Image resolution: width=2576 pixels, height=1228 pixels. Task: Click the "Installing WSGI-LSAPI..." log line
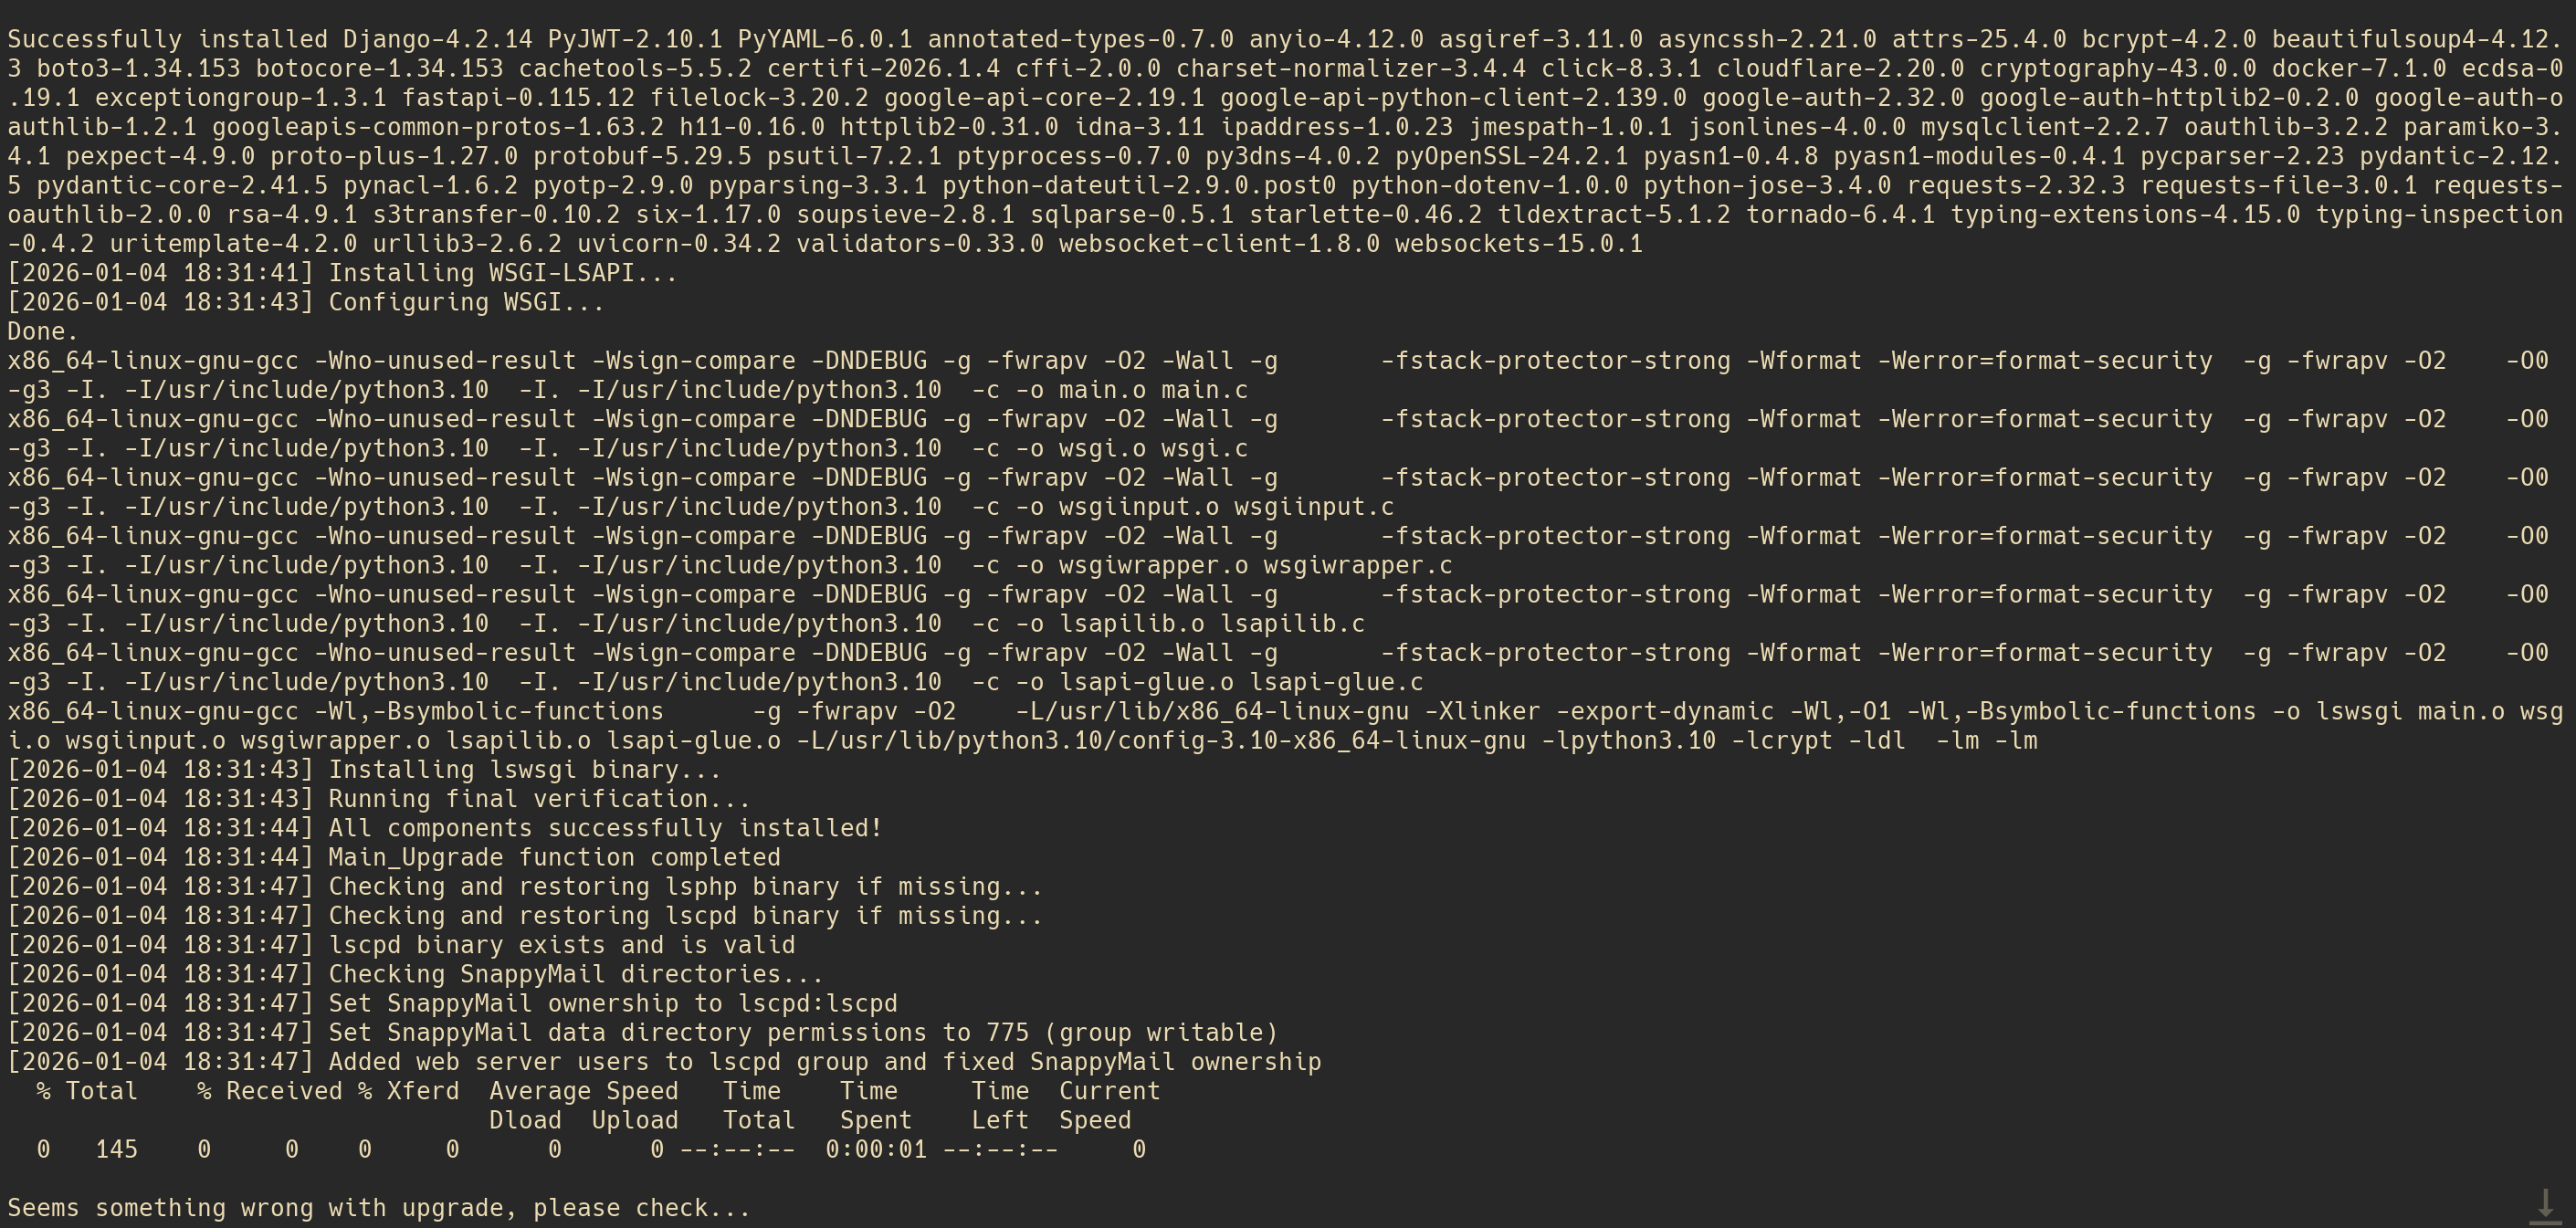pos(502,273)
